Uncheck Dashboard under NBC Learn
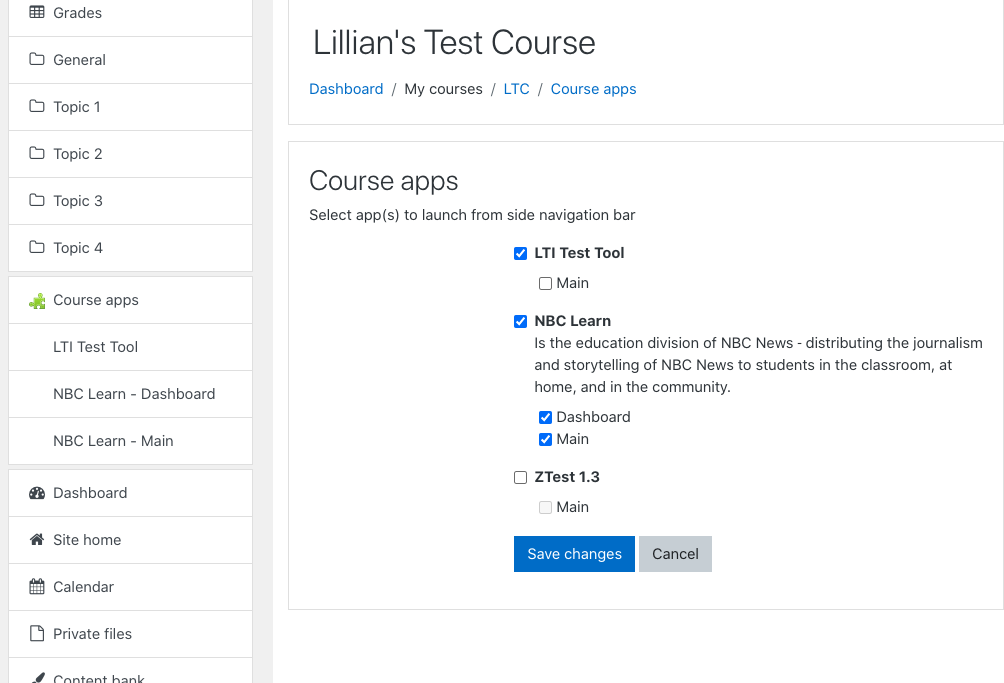 (546, 417)
